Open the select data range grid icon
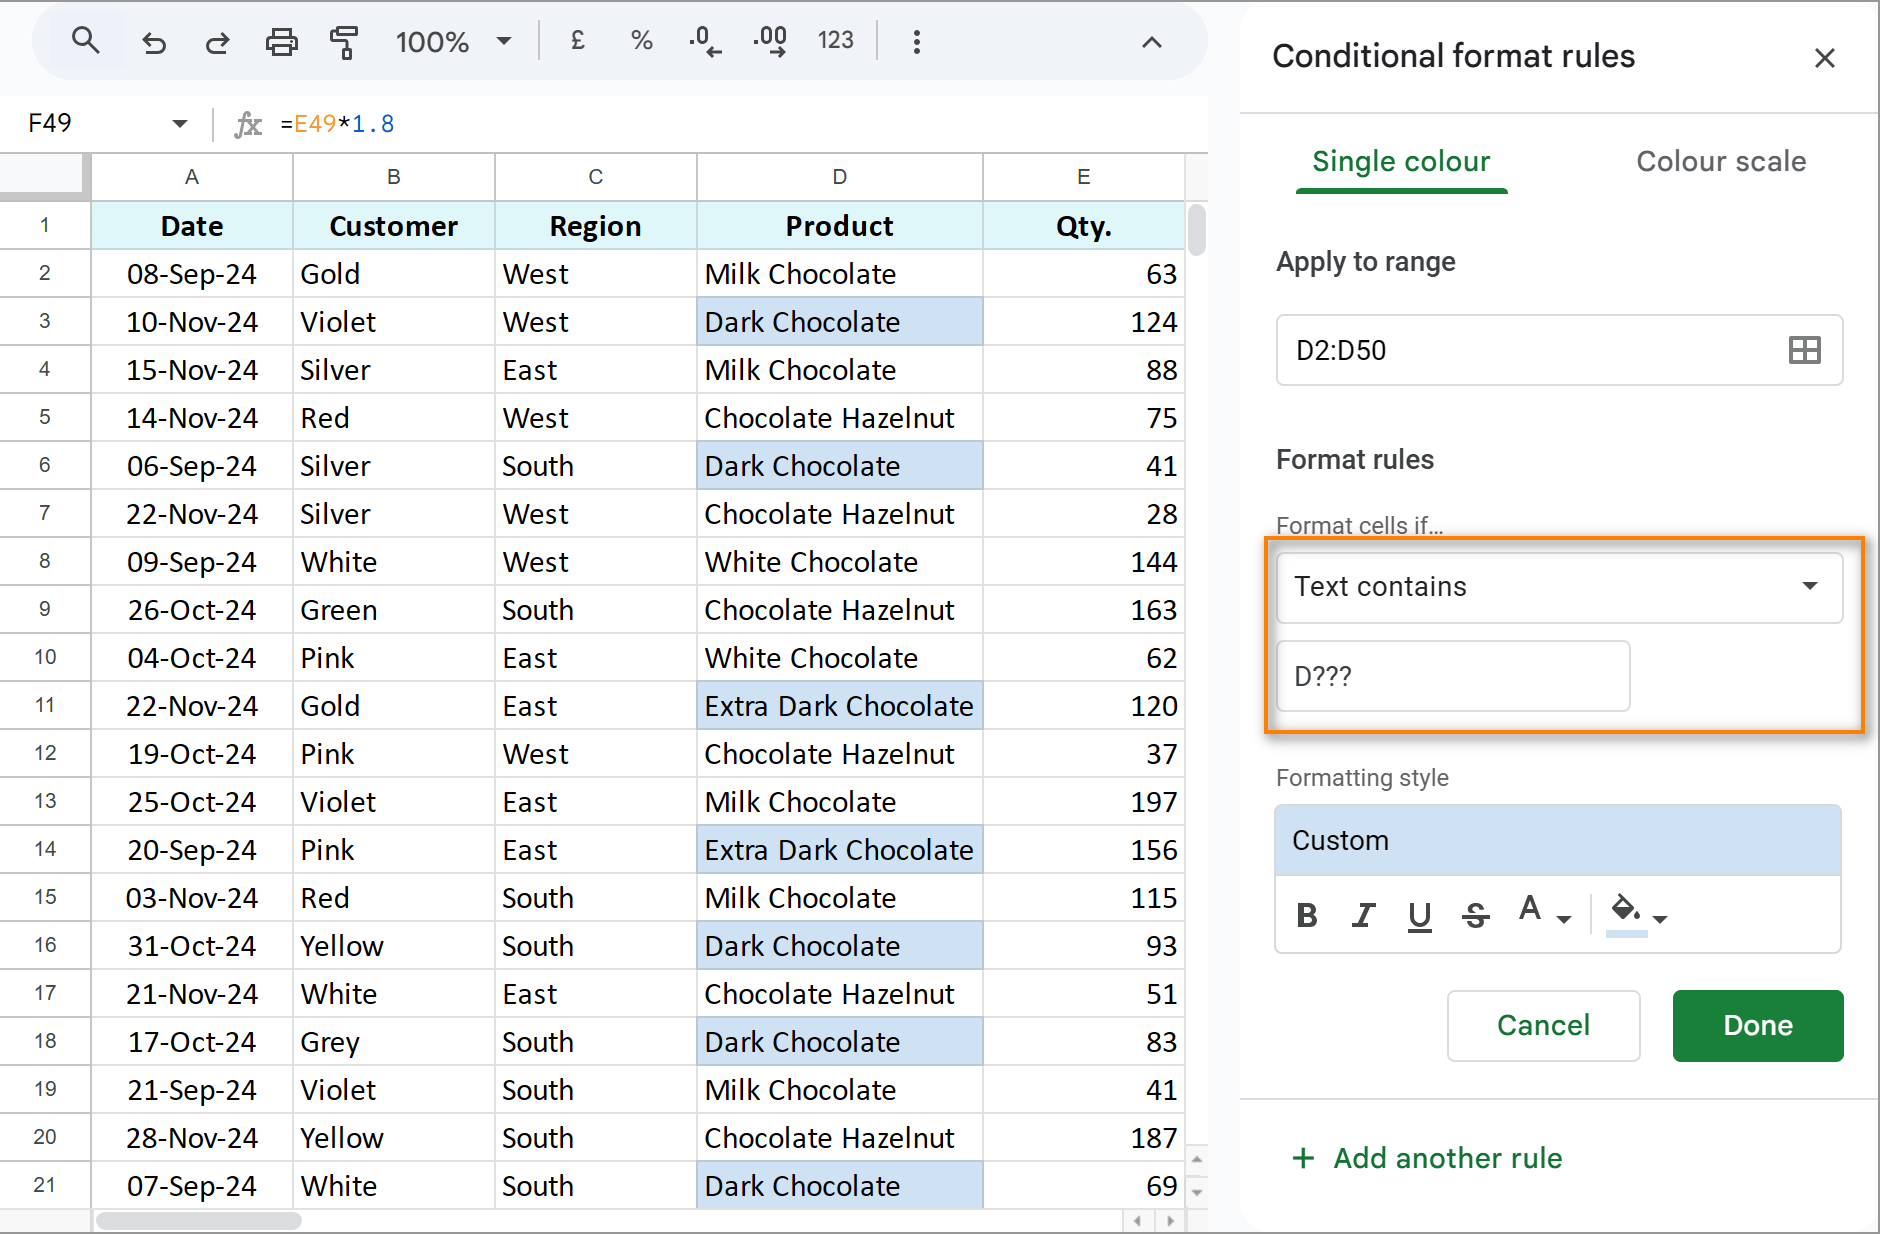 [1805, 350]
